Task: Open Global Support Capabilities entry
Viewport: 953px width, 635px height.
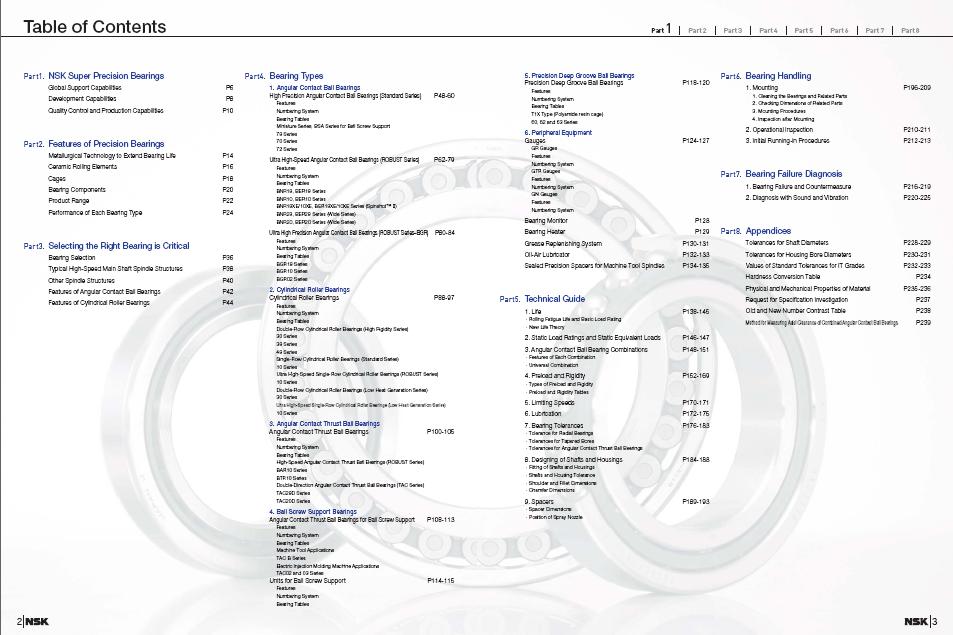Action: coord(84,88)
